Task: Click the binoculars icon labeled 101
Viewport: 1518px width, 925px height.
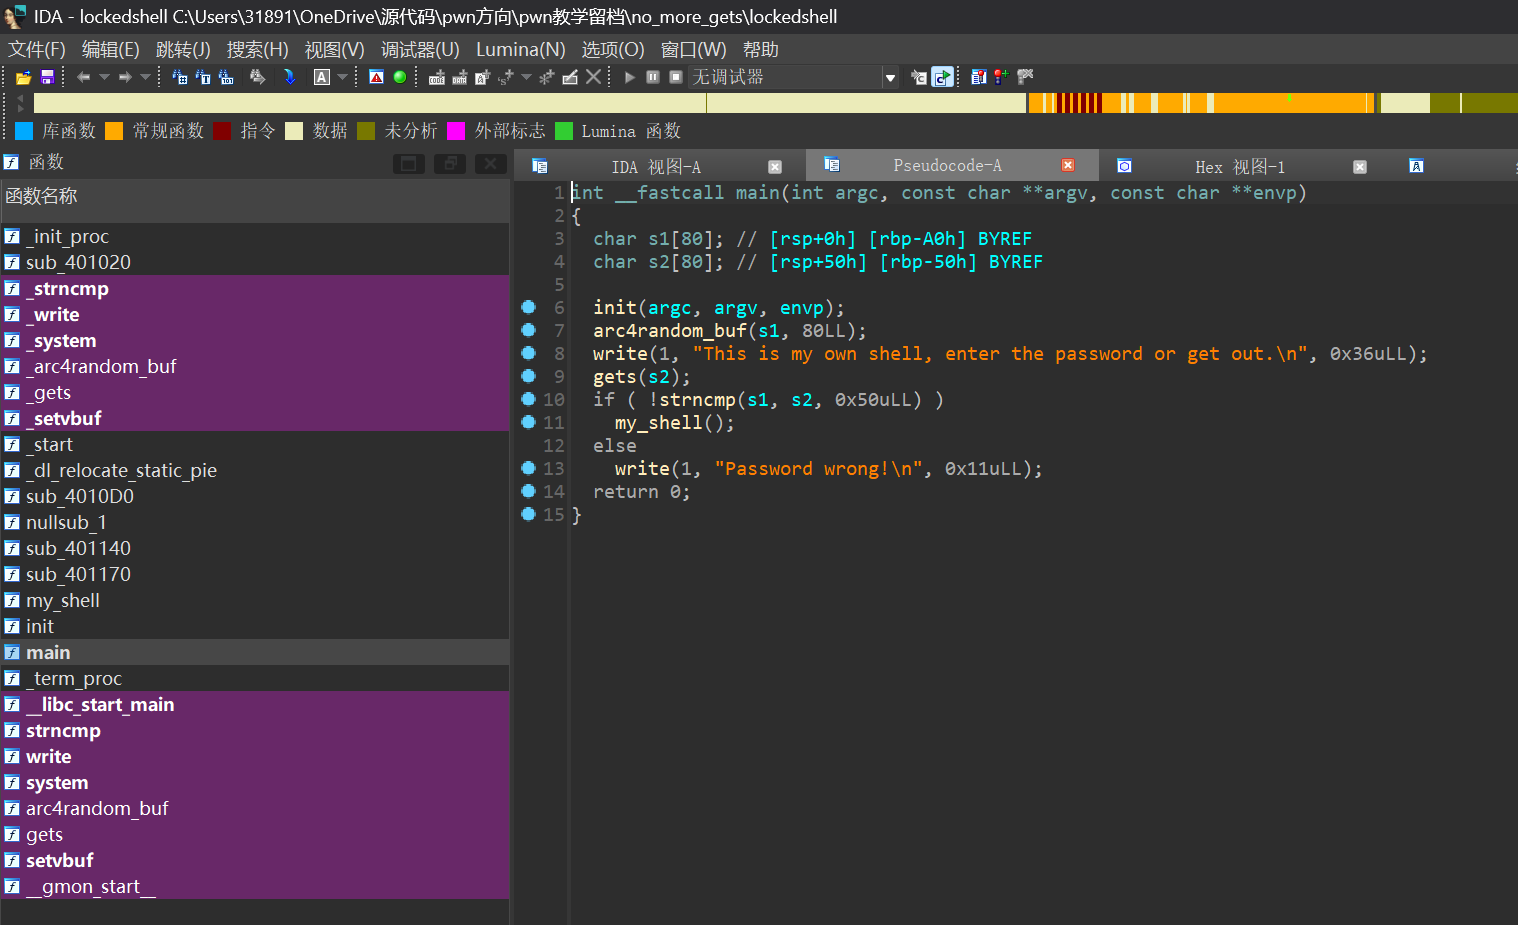Action: tap(226, 77)
